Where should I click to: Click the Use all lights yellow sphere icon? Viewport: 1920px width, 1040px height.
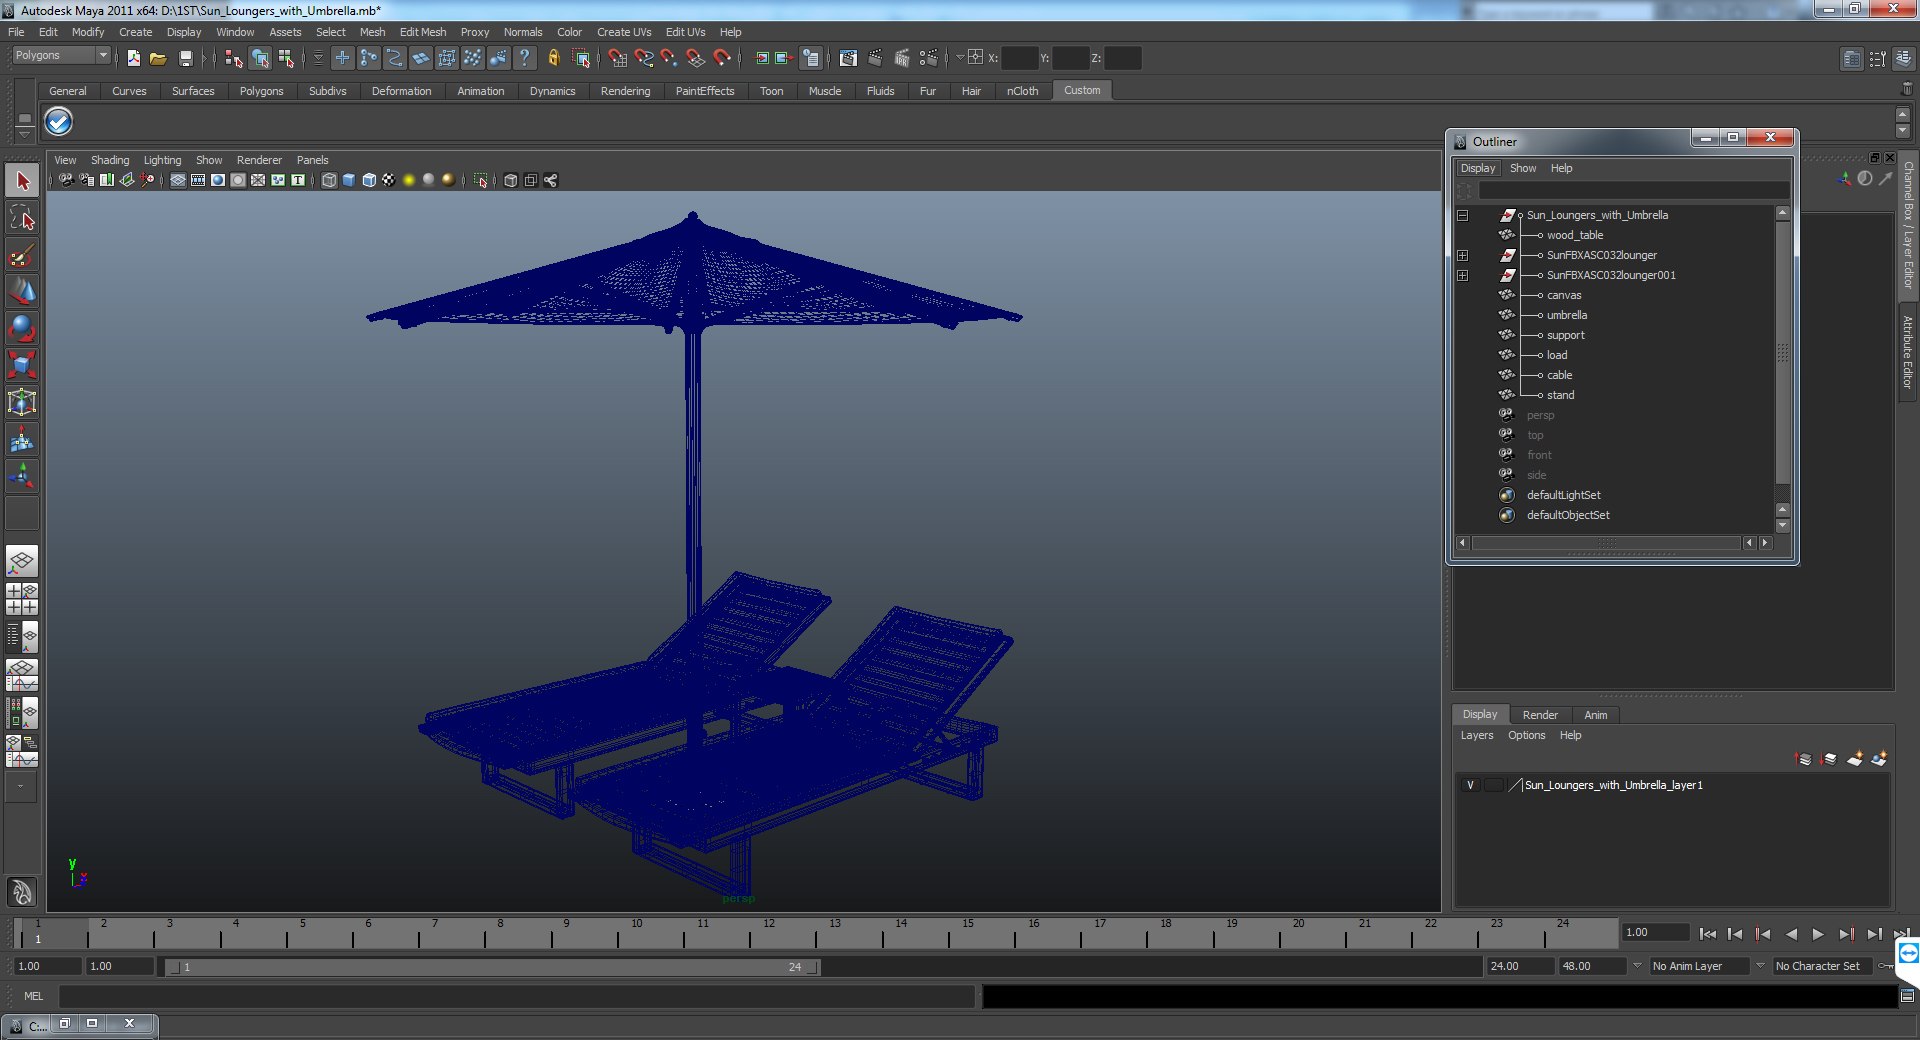[409, 180]
